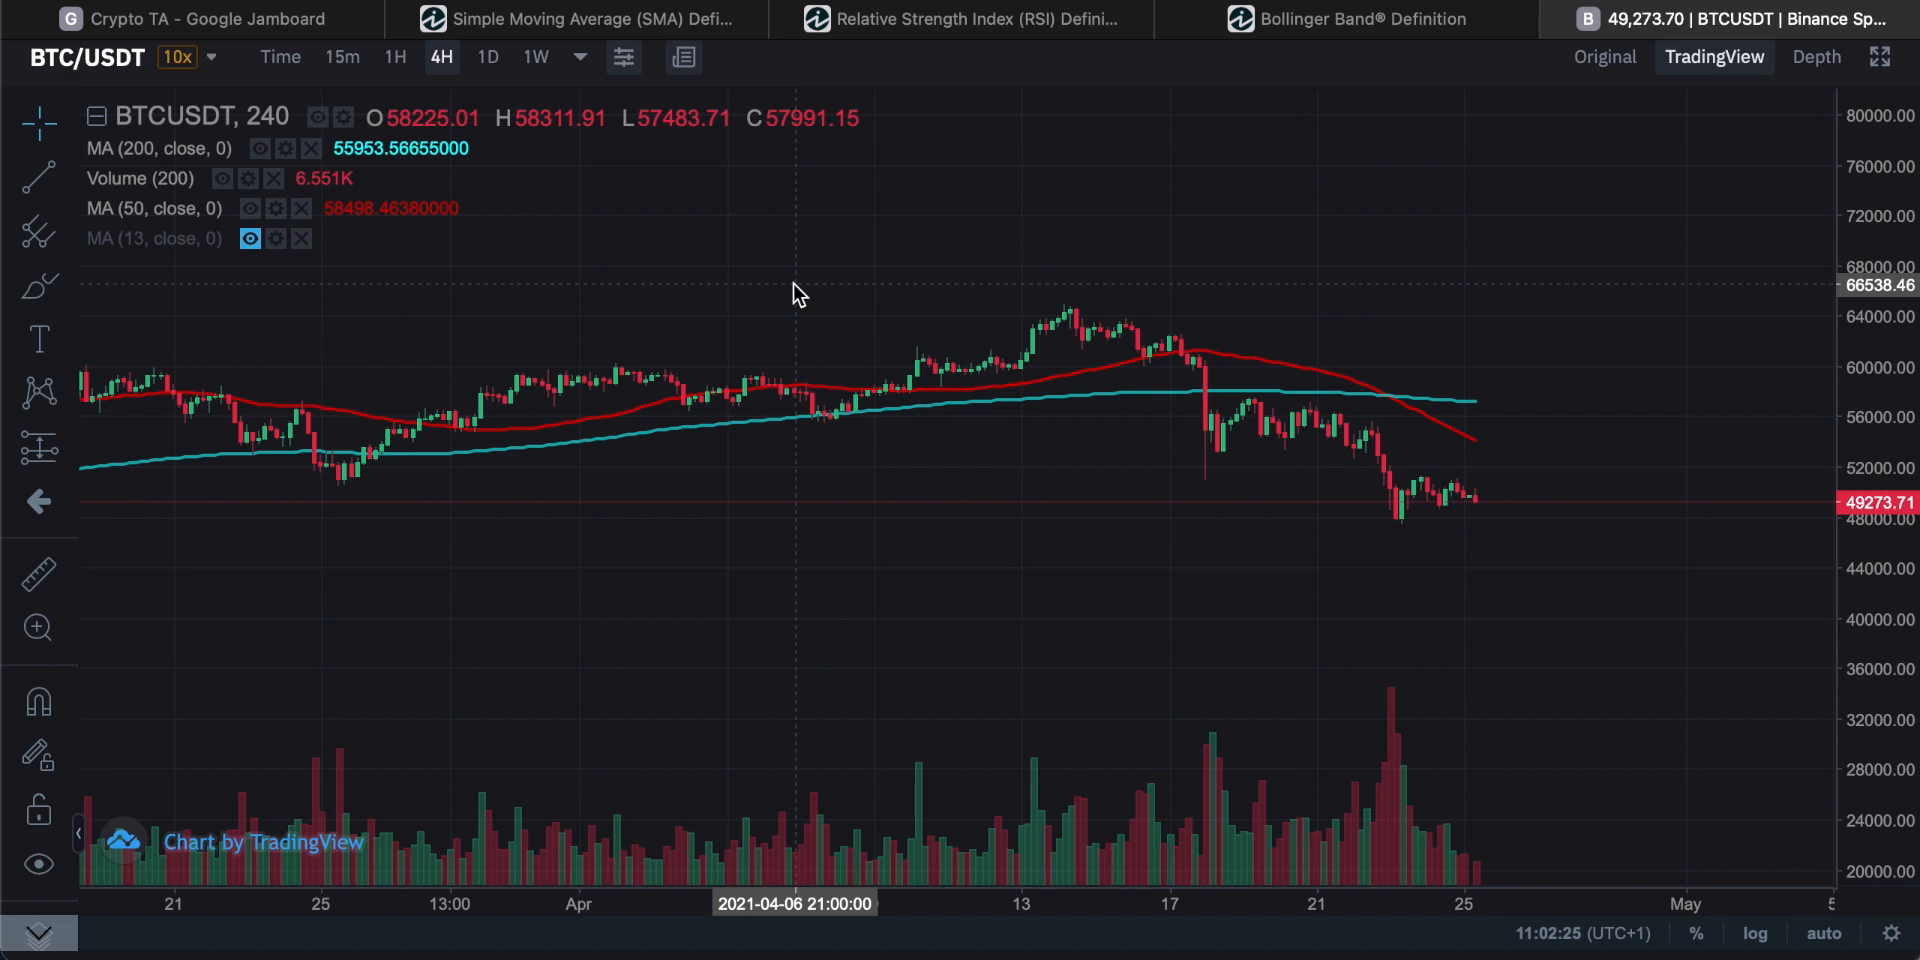This screenshot has height=960, width=1920.
Task: Toggle MA 50 visibility eye
Action: [x=250, y=209]
